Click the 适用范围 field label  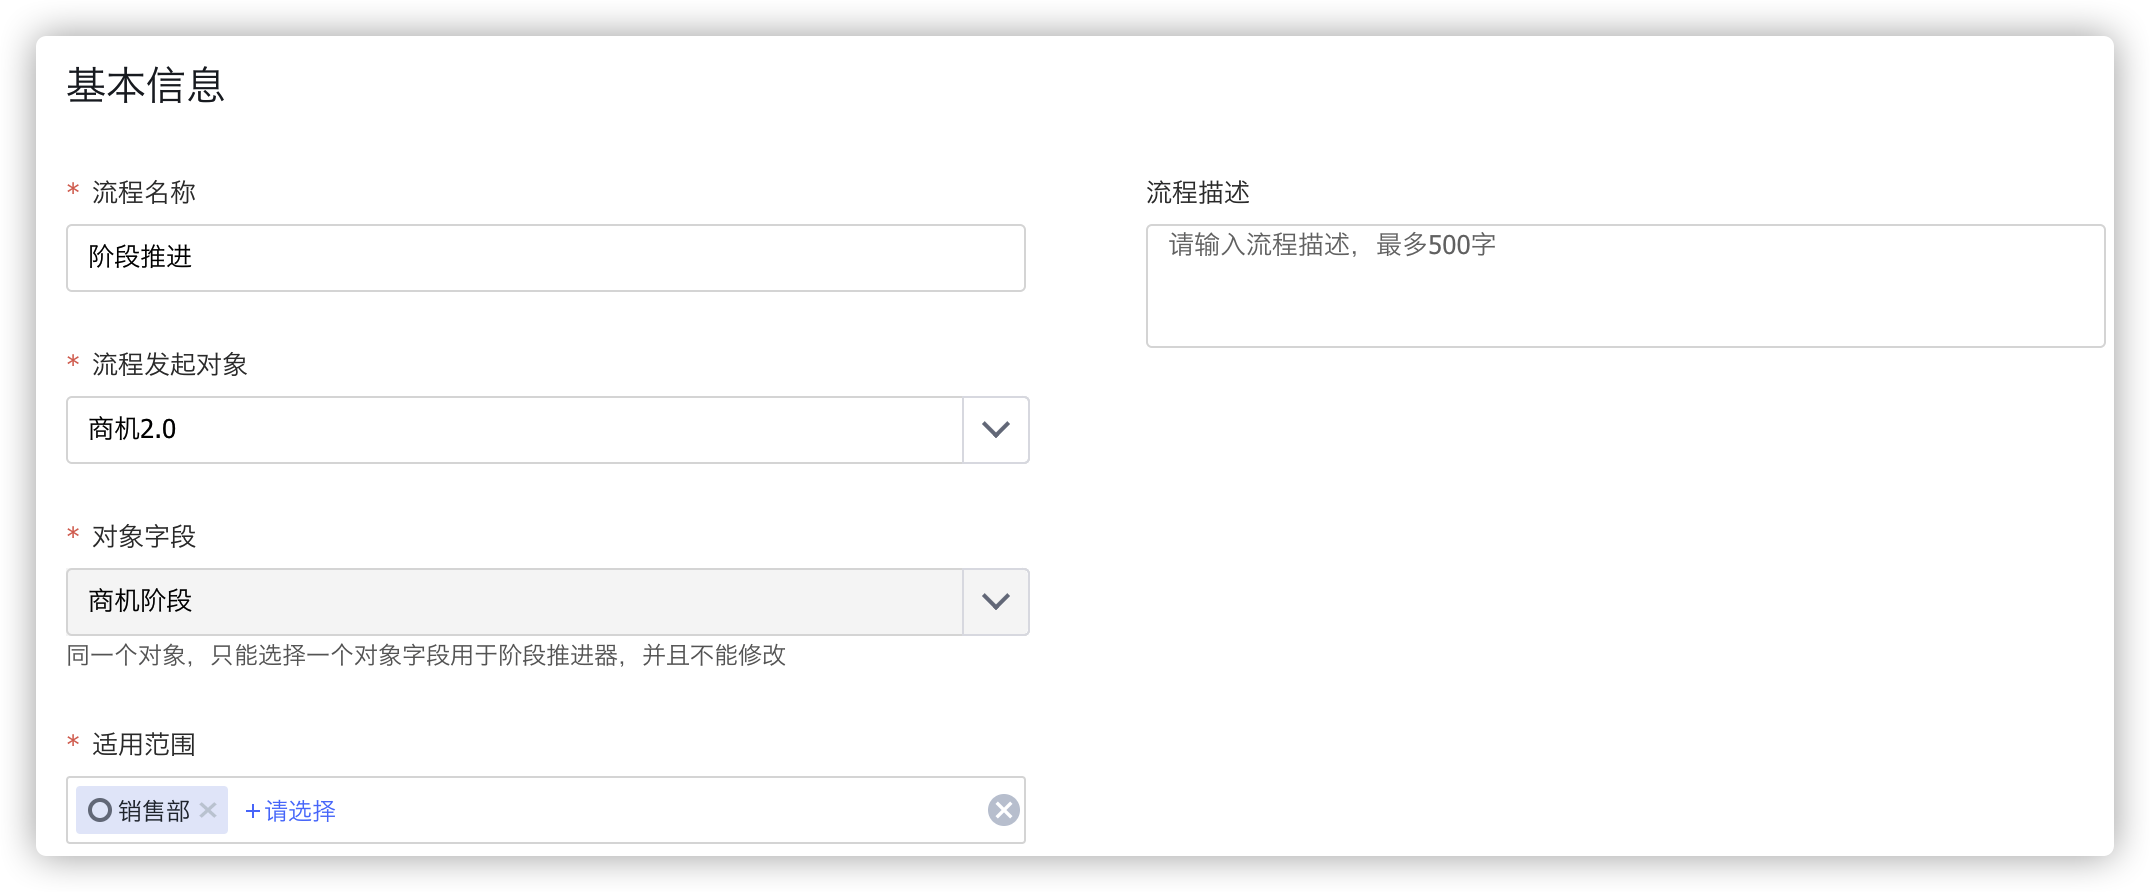tap(144, 744)
